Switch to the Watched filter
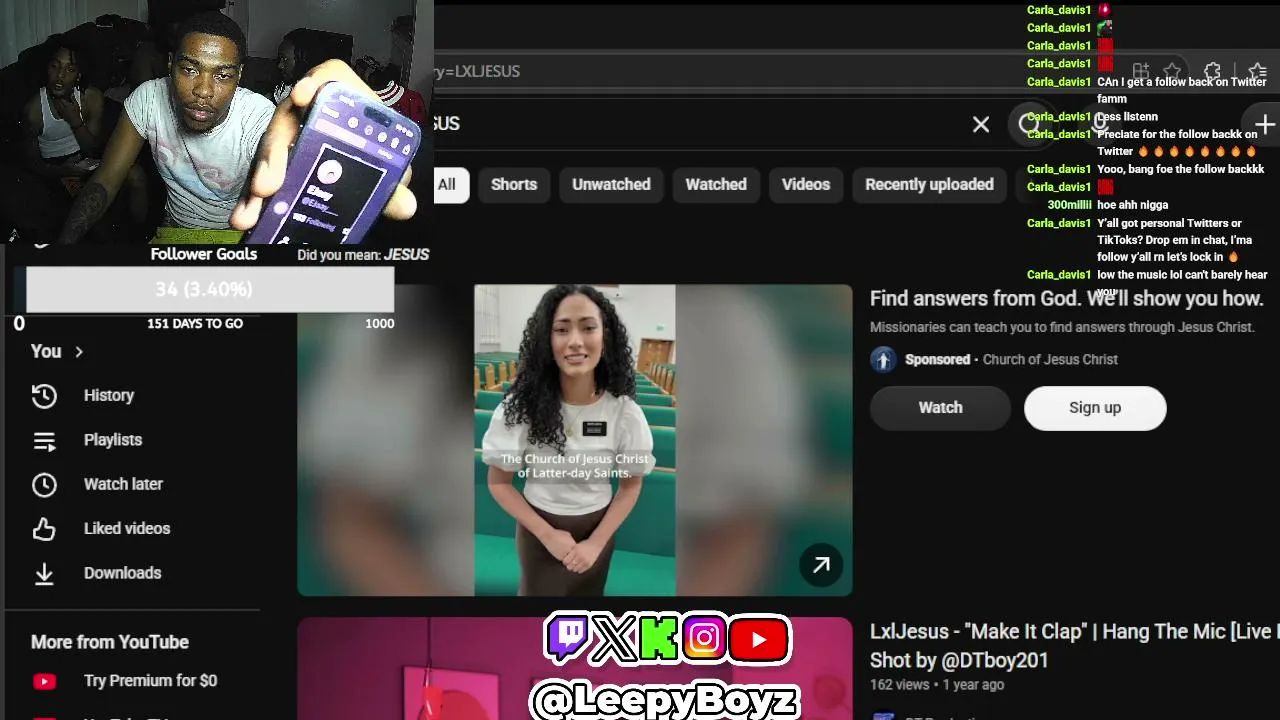This screenshot has height=720, width=1280. pyautogui.click(x=716, y=185)
